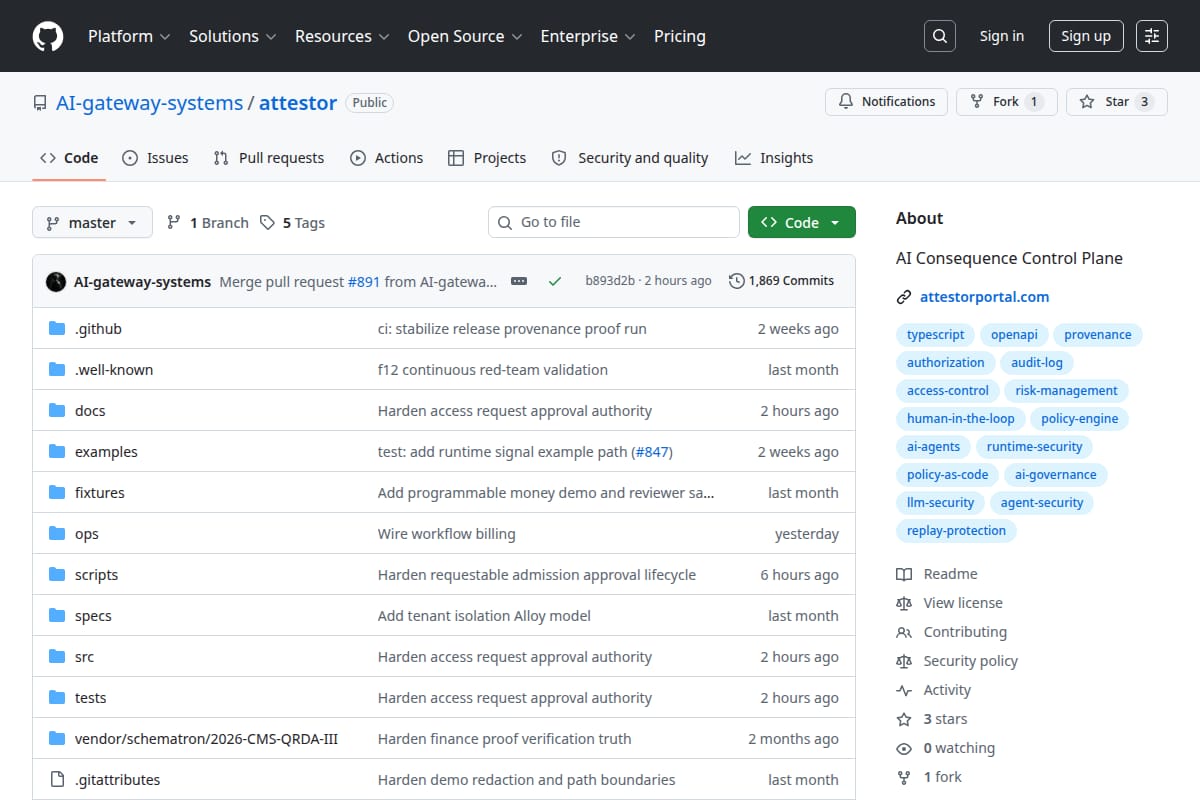Select the replay-protection topic tag
This screenshot has width=1200, height=800.
(x=956, y=531)
